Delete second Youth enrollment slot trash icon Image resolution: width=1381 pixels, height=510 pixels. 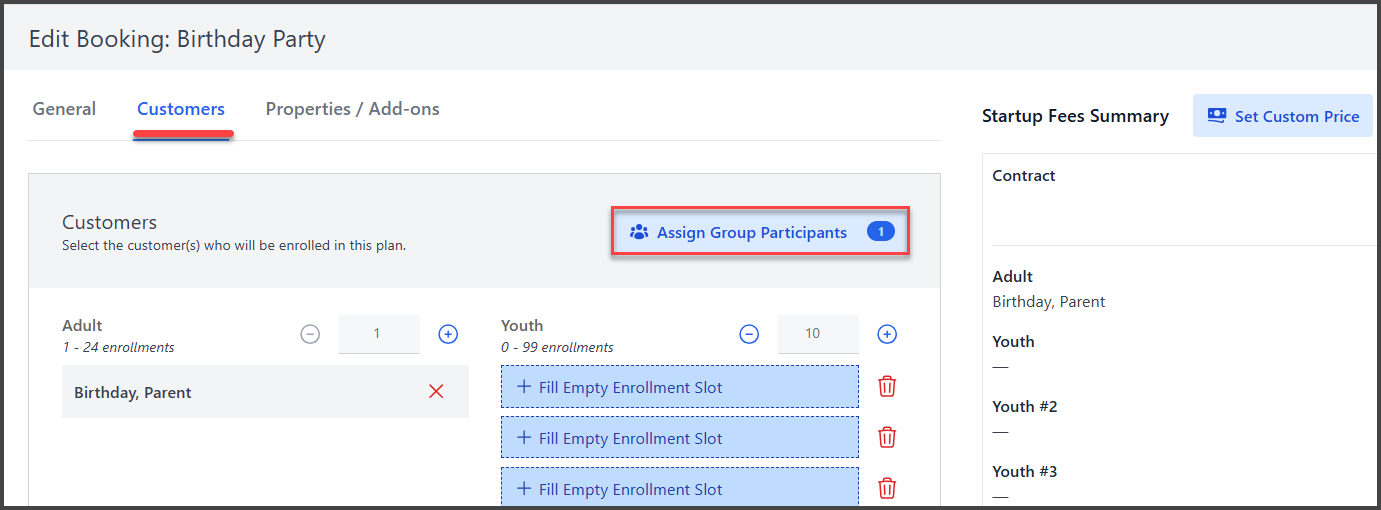[x=887, y=437]
